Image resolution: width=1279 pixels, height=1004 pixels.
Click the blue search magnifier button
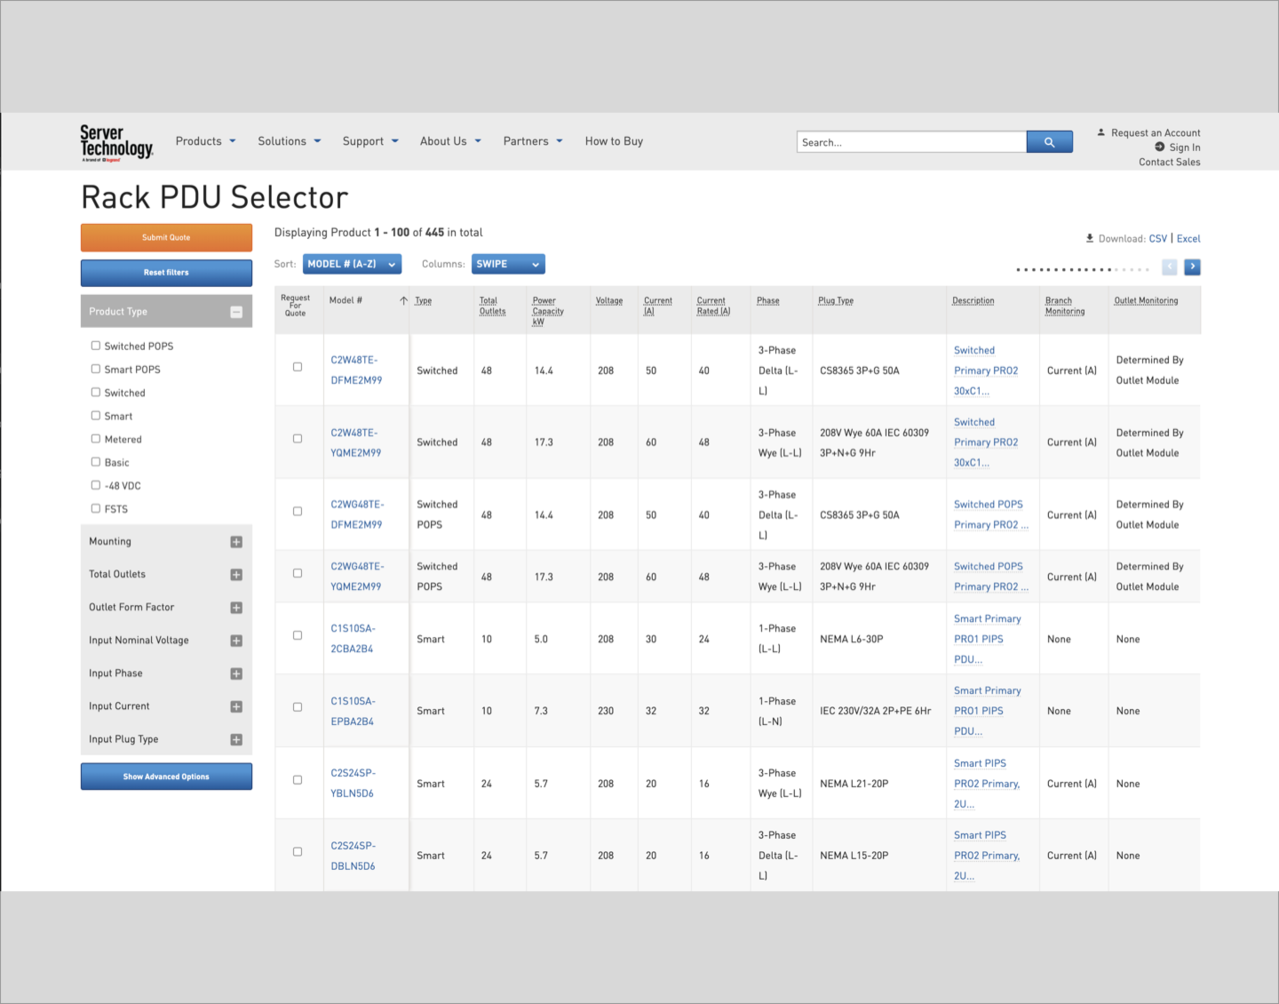tap(1049, 142)
